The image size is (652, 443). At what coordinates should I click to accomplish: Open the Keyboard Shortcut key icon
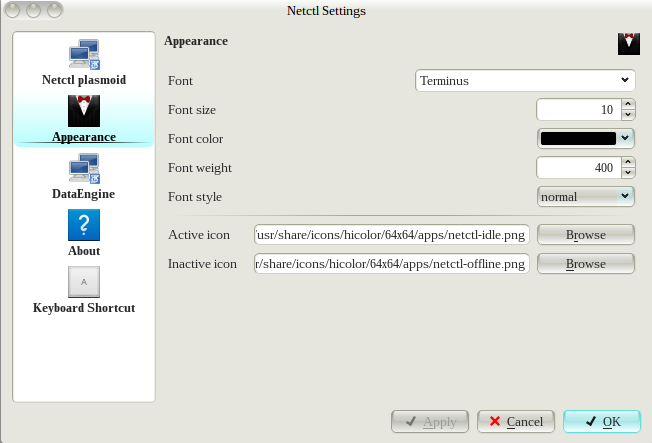pyautogui.click(x=84, y=282)
